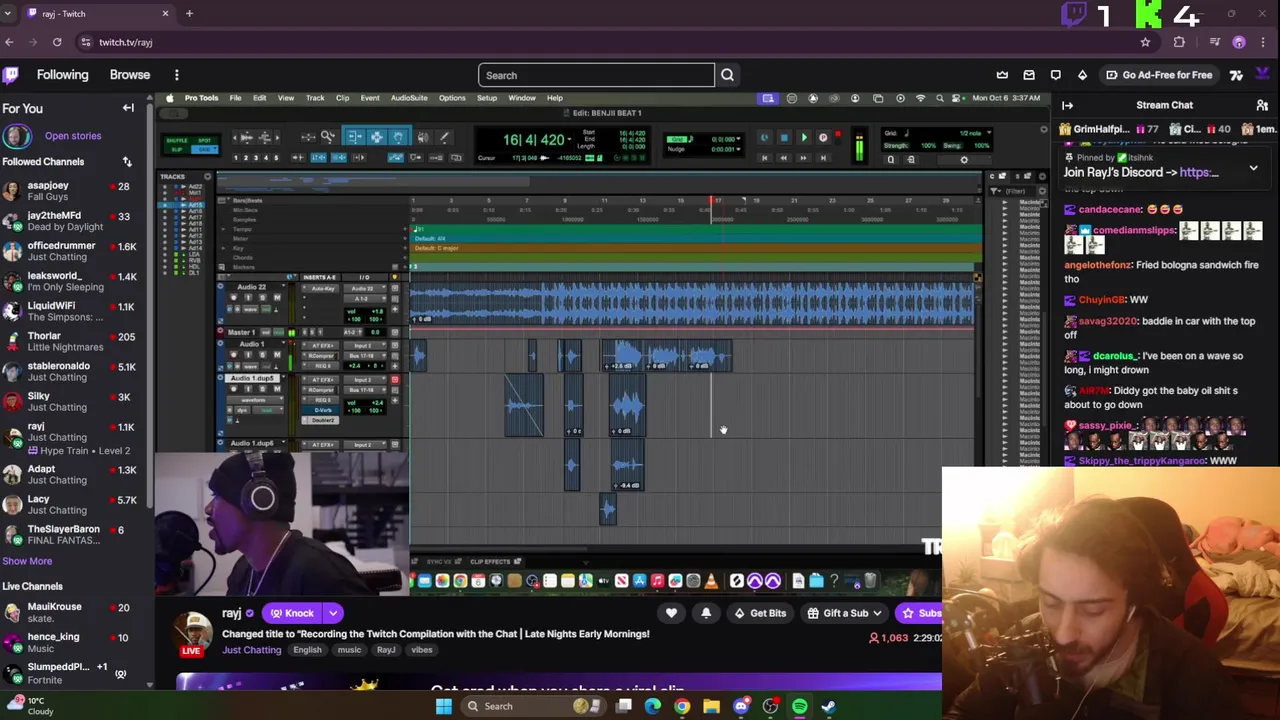Open Prime Loot crown icon
The width and height of the screenshot is (1280, 720).
(x=1002, y=75)
